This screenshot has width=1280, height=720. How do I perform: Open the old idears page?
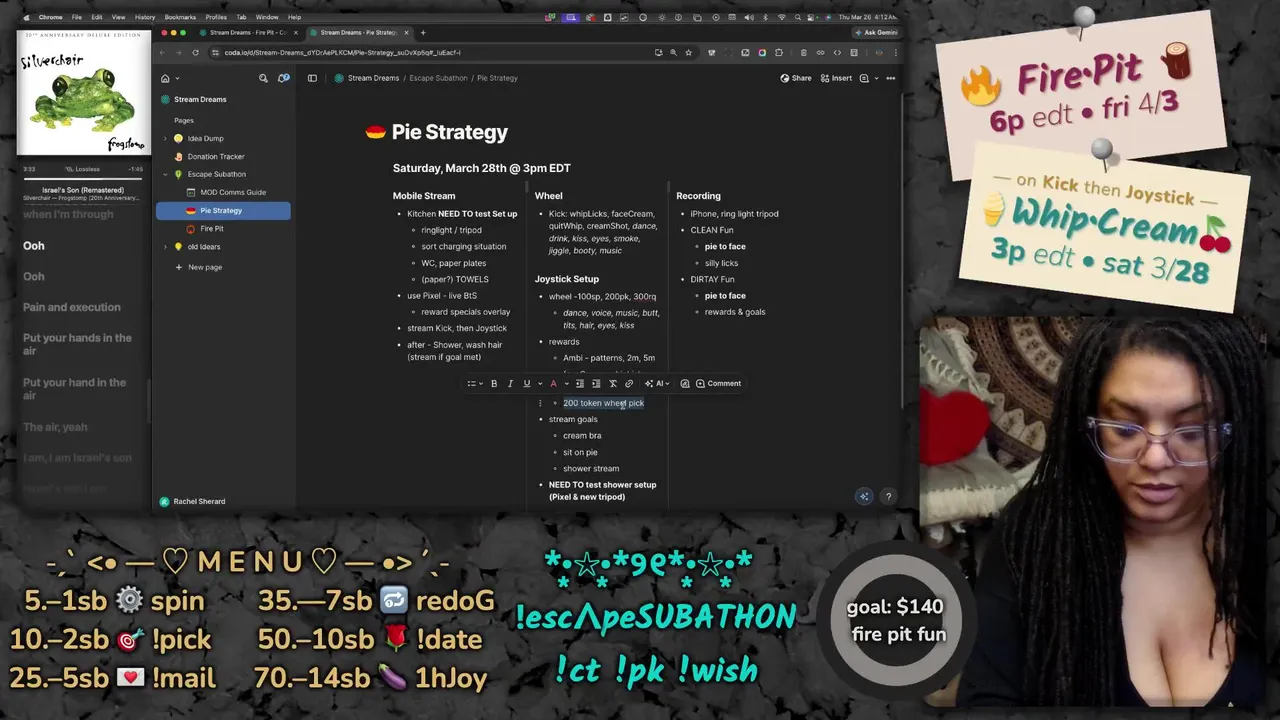click(x=204, y=247)
